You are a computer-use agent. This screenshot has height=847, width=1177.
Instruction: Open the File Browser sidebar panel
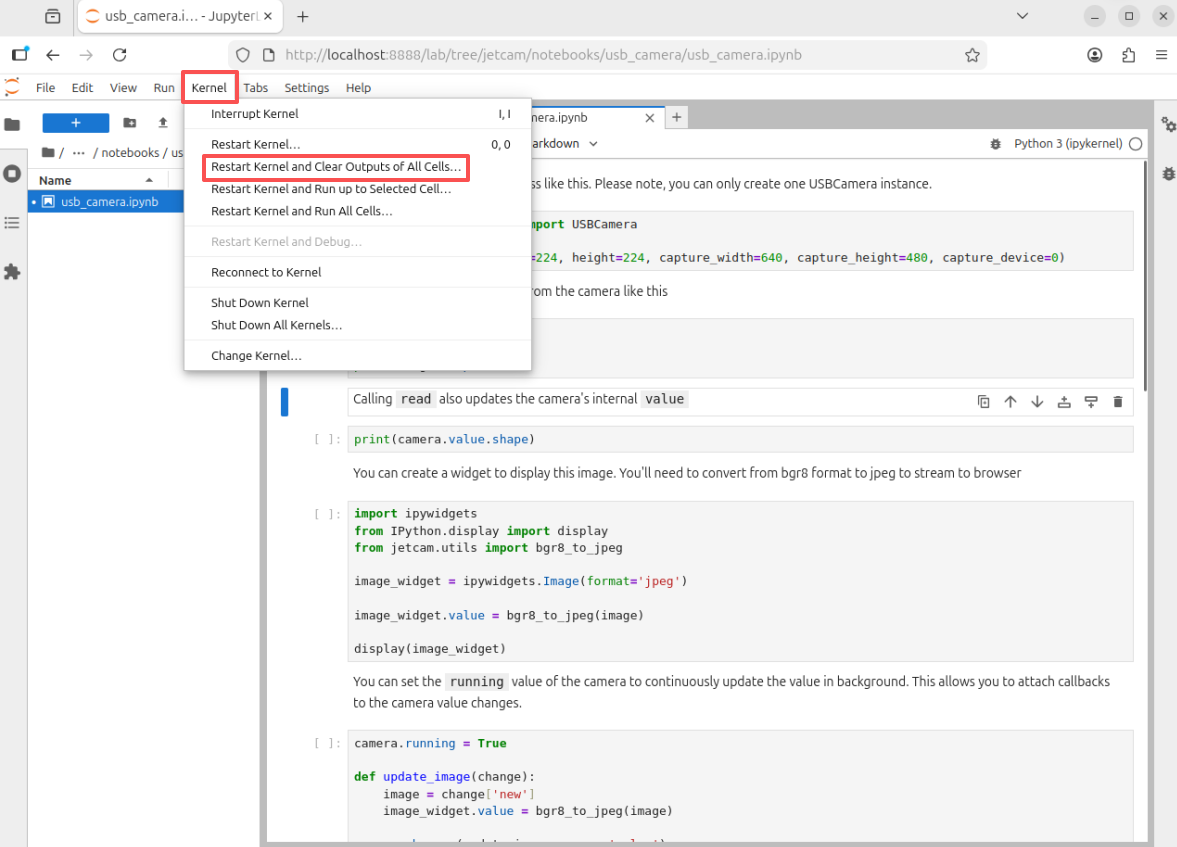(x=12, y=124)
